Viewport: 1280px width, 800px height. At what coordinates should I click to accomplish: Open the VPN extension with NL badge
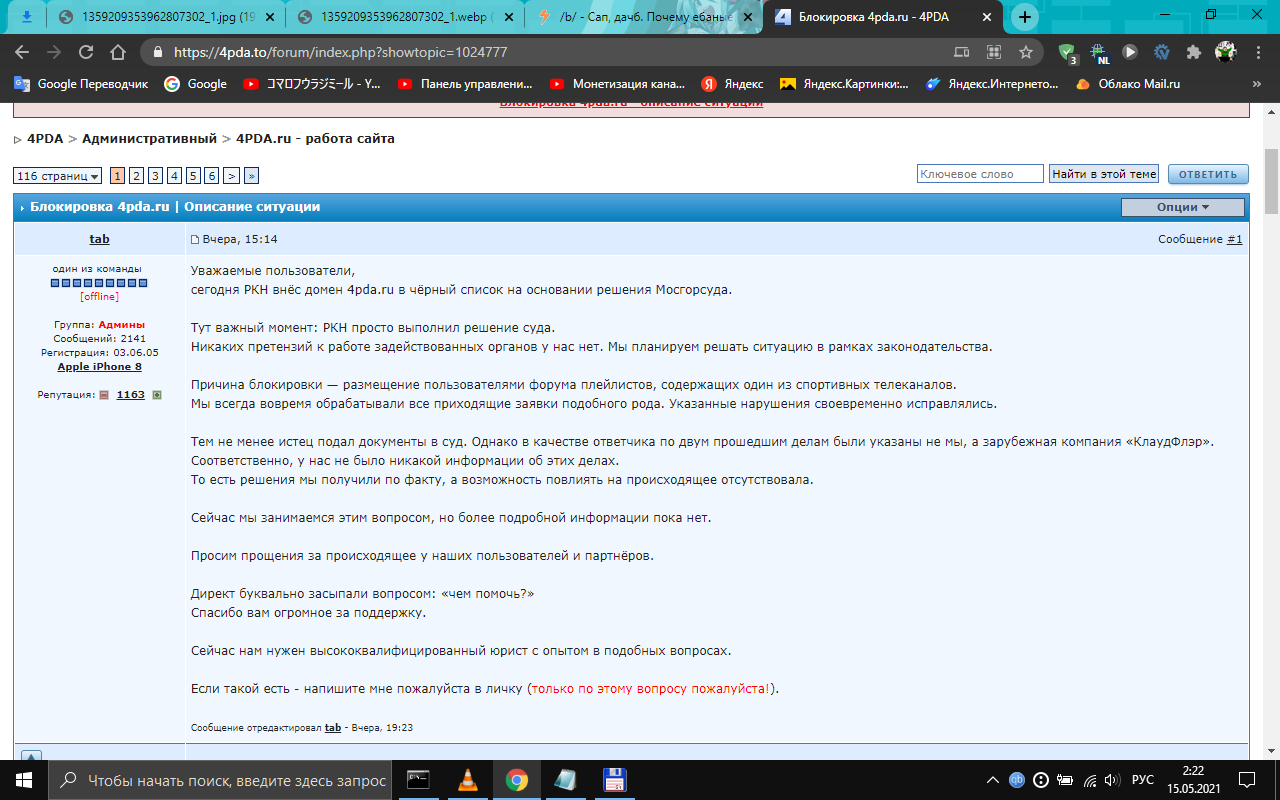click(x=1099, y=53)
